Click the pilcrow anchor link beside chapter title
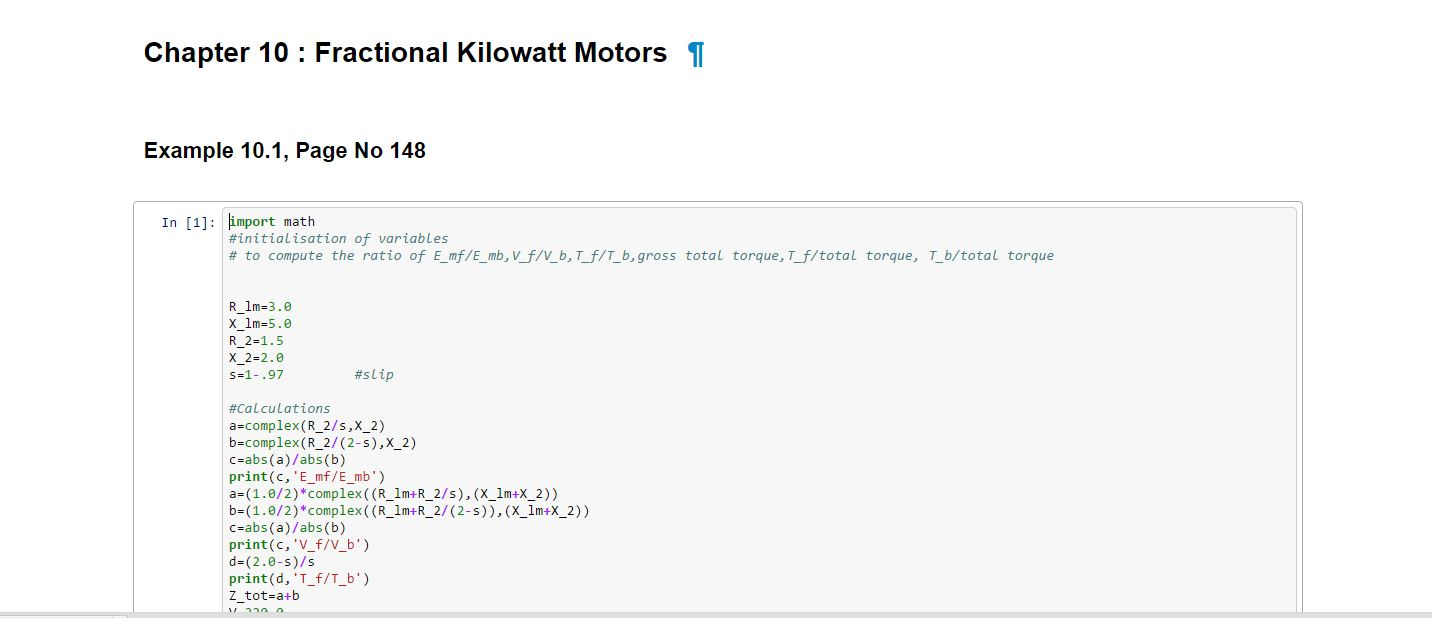The image size is (1432, 618). (697, 54)
